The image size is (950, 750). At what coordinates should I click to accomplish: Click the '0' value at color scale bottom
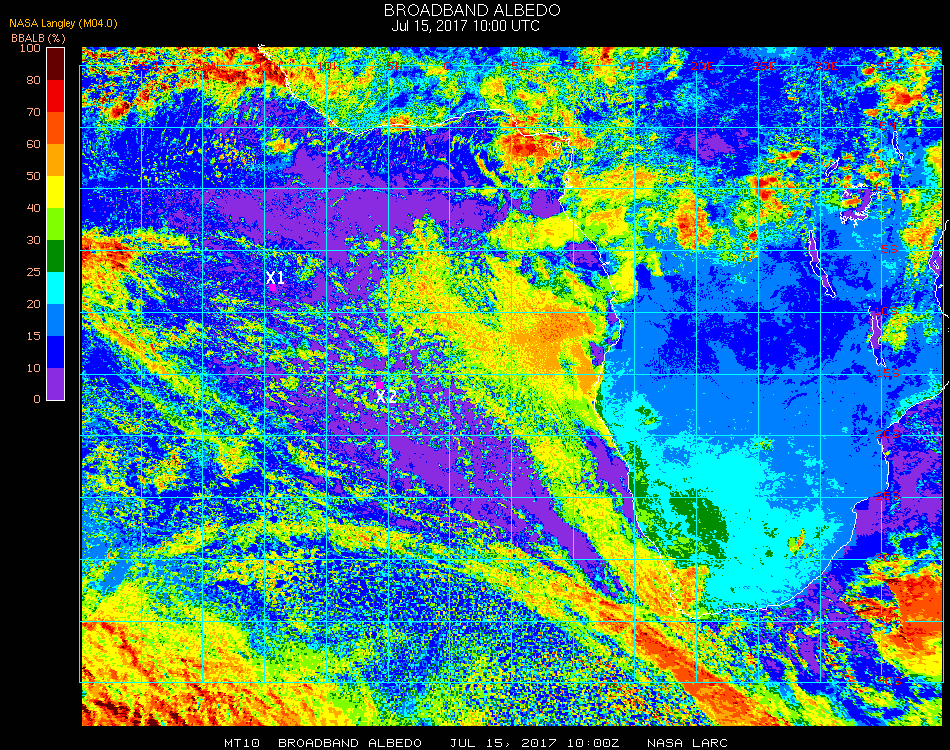coord(37,399)
